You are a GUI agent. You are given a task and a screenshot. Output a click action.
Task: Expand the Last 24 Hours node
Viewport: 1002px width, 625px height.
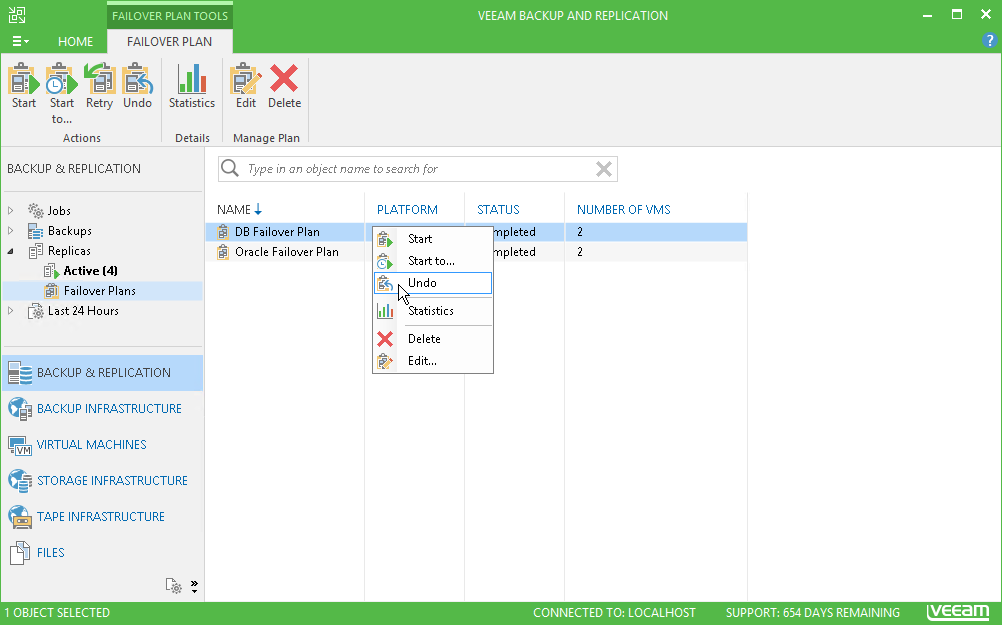[x=11, y=311]
